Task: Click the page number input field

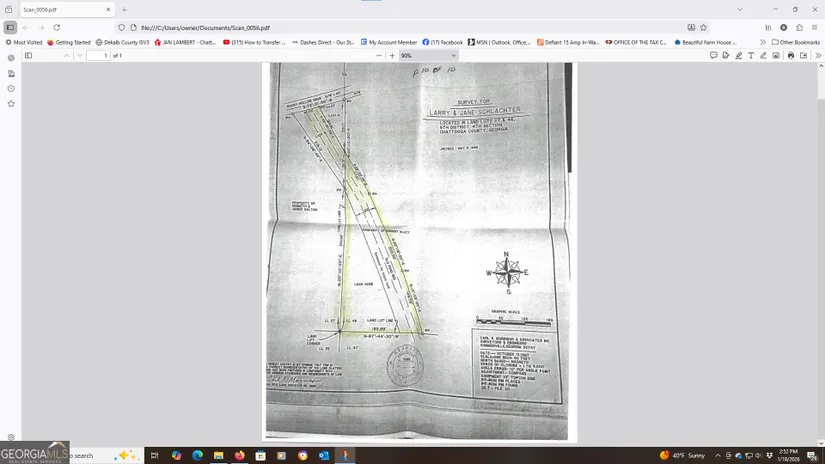Action: (x=97, y=56)
